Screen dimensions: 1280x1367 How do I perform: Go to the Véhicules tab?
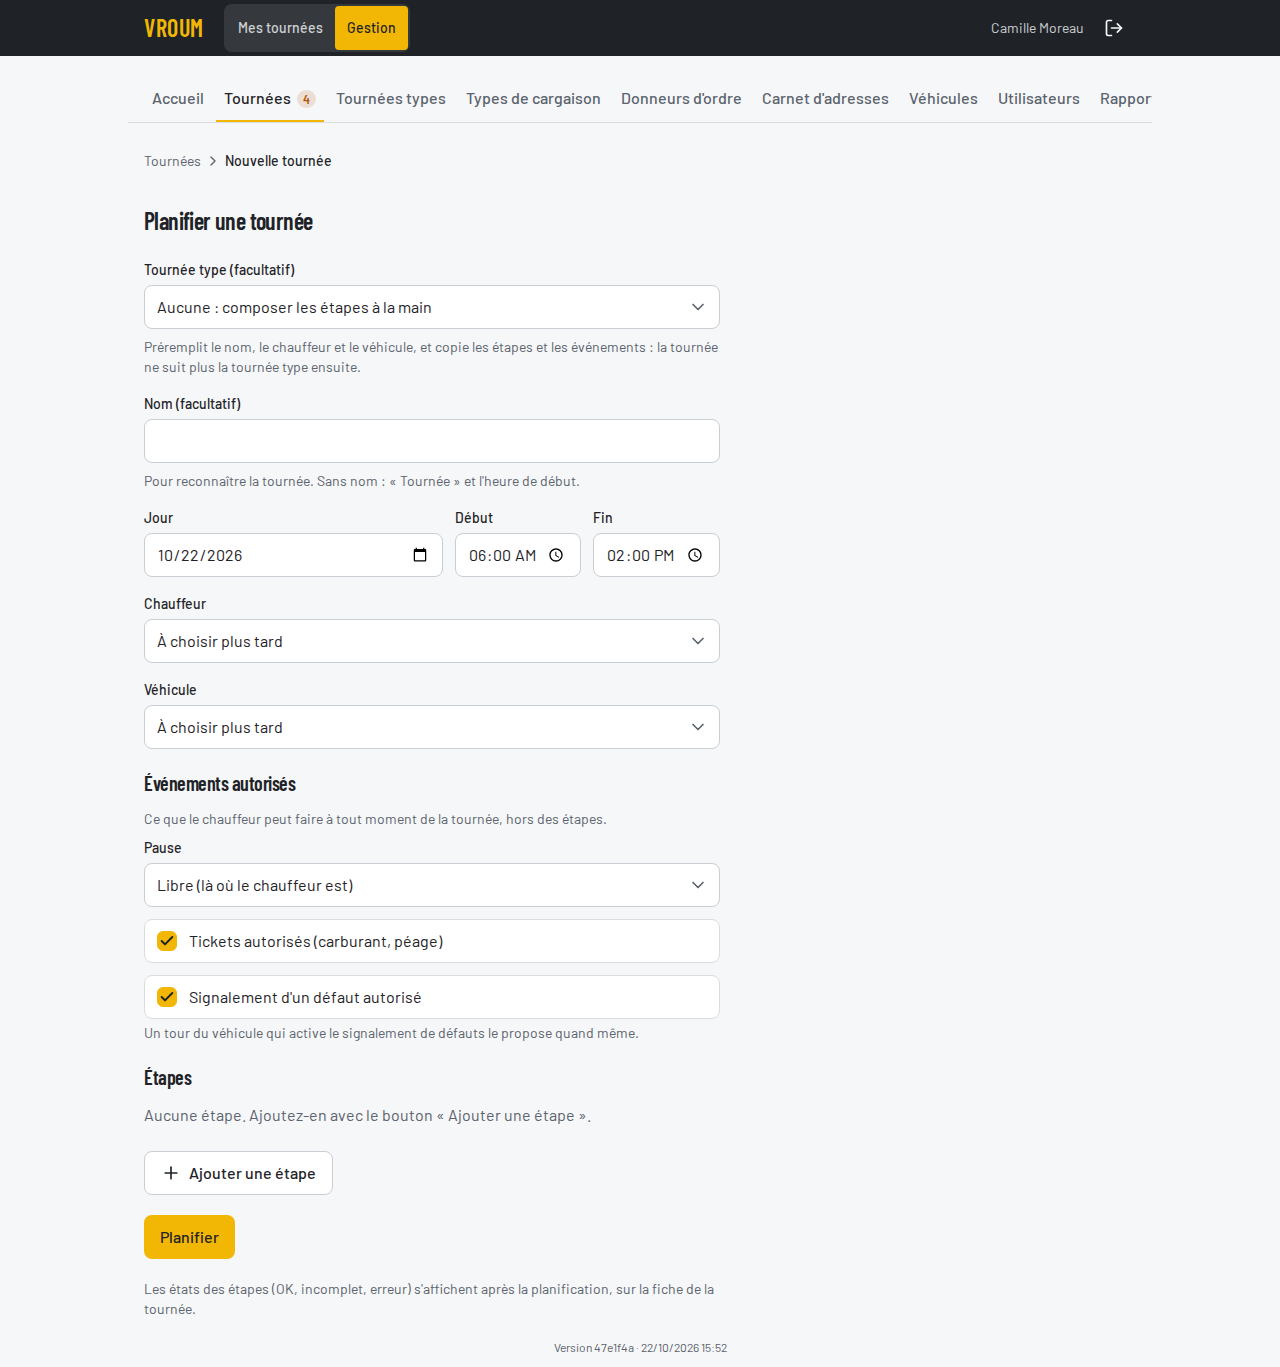tap(943, 99)
